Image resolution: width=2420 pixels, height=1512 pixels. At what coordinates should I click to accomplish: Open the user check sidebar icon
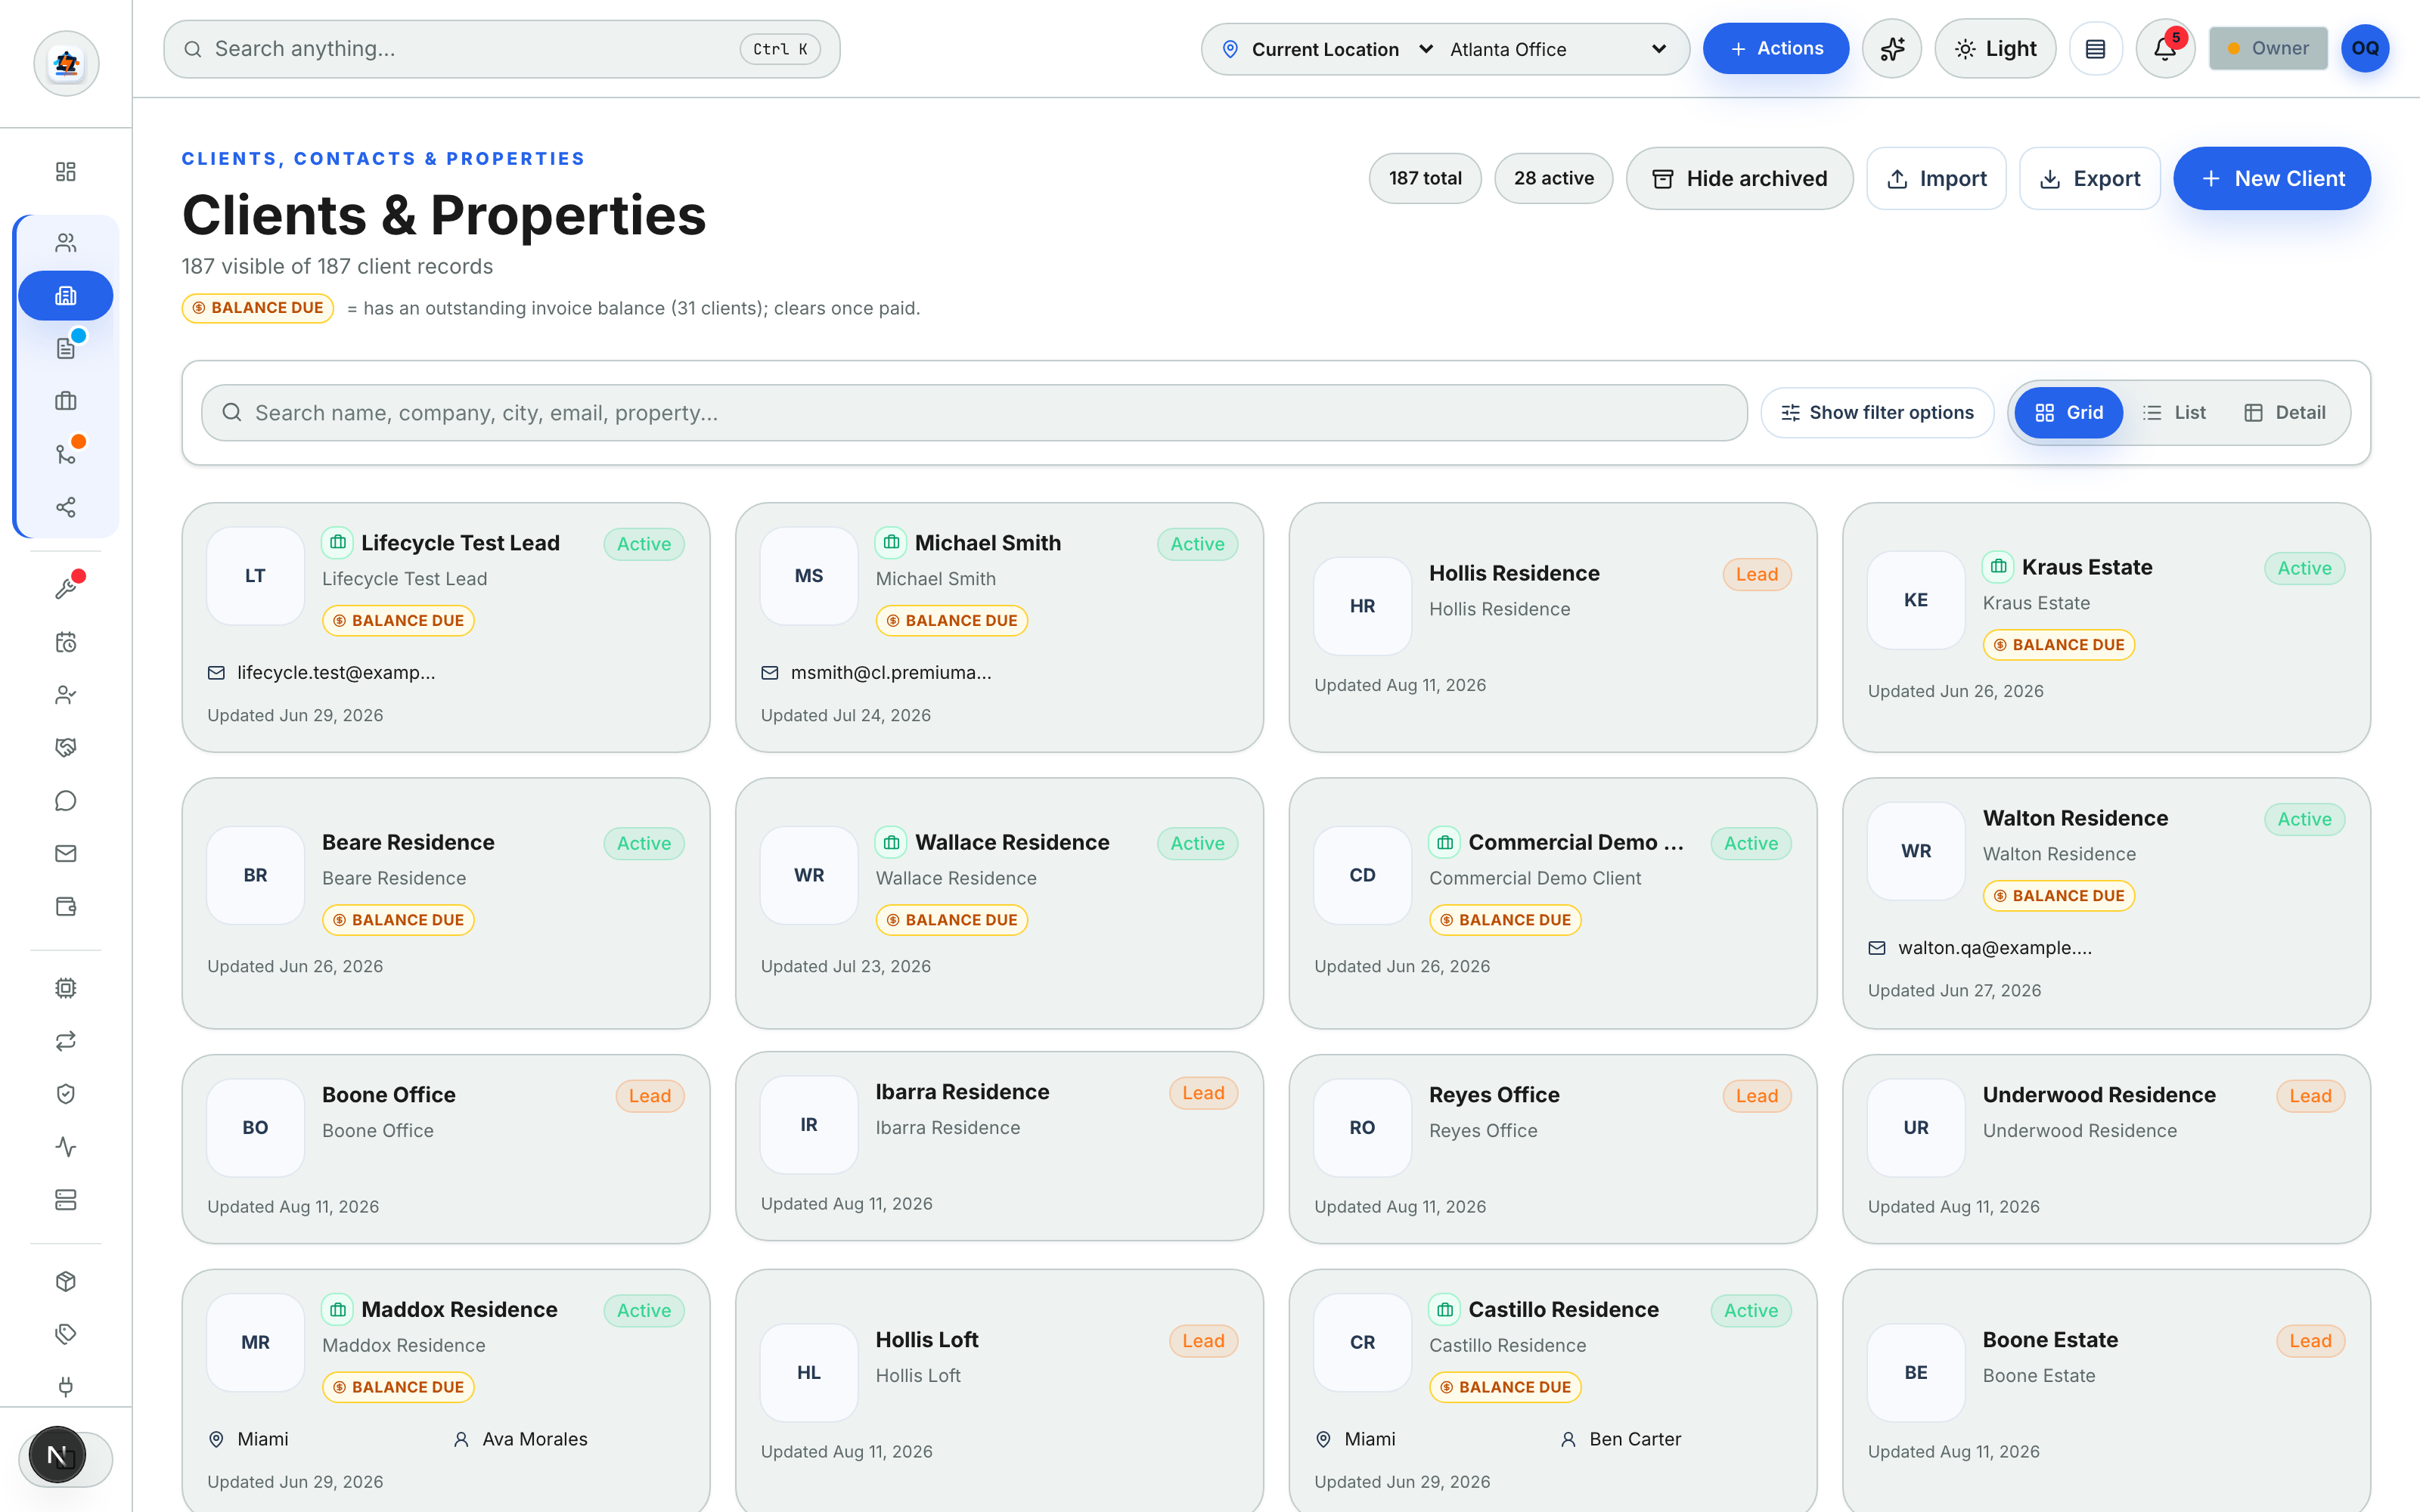(66, 695)
